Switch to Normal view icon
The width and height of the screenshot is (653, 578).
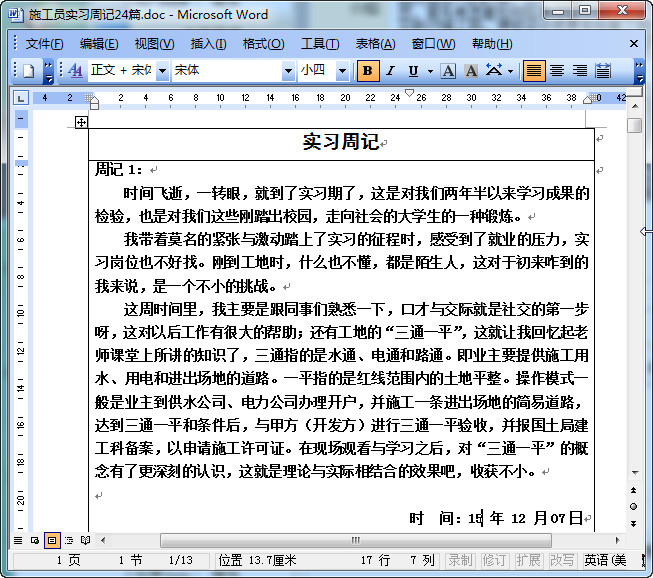[18, 541]
